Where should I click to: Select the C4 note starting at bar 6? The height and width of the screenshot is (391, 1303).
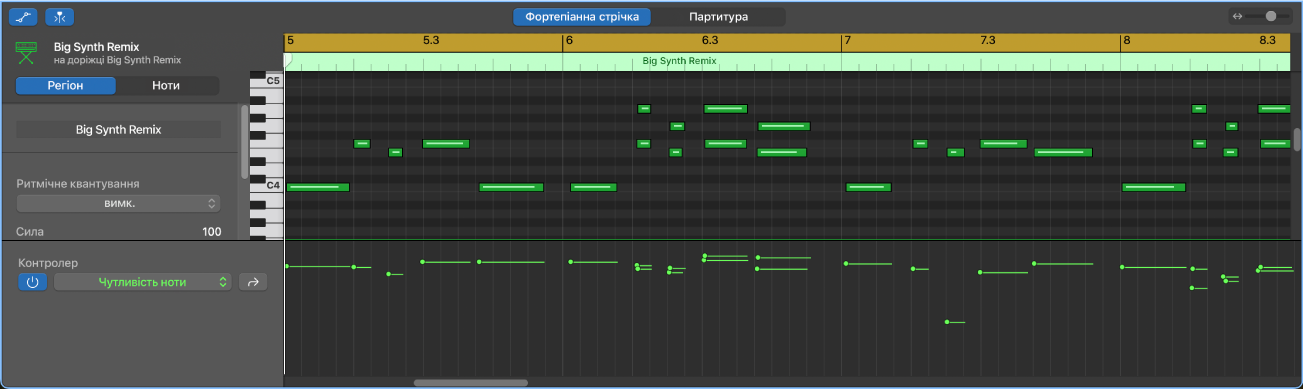pos(593,187)
